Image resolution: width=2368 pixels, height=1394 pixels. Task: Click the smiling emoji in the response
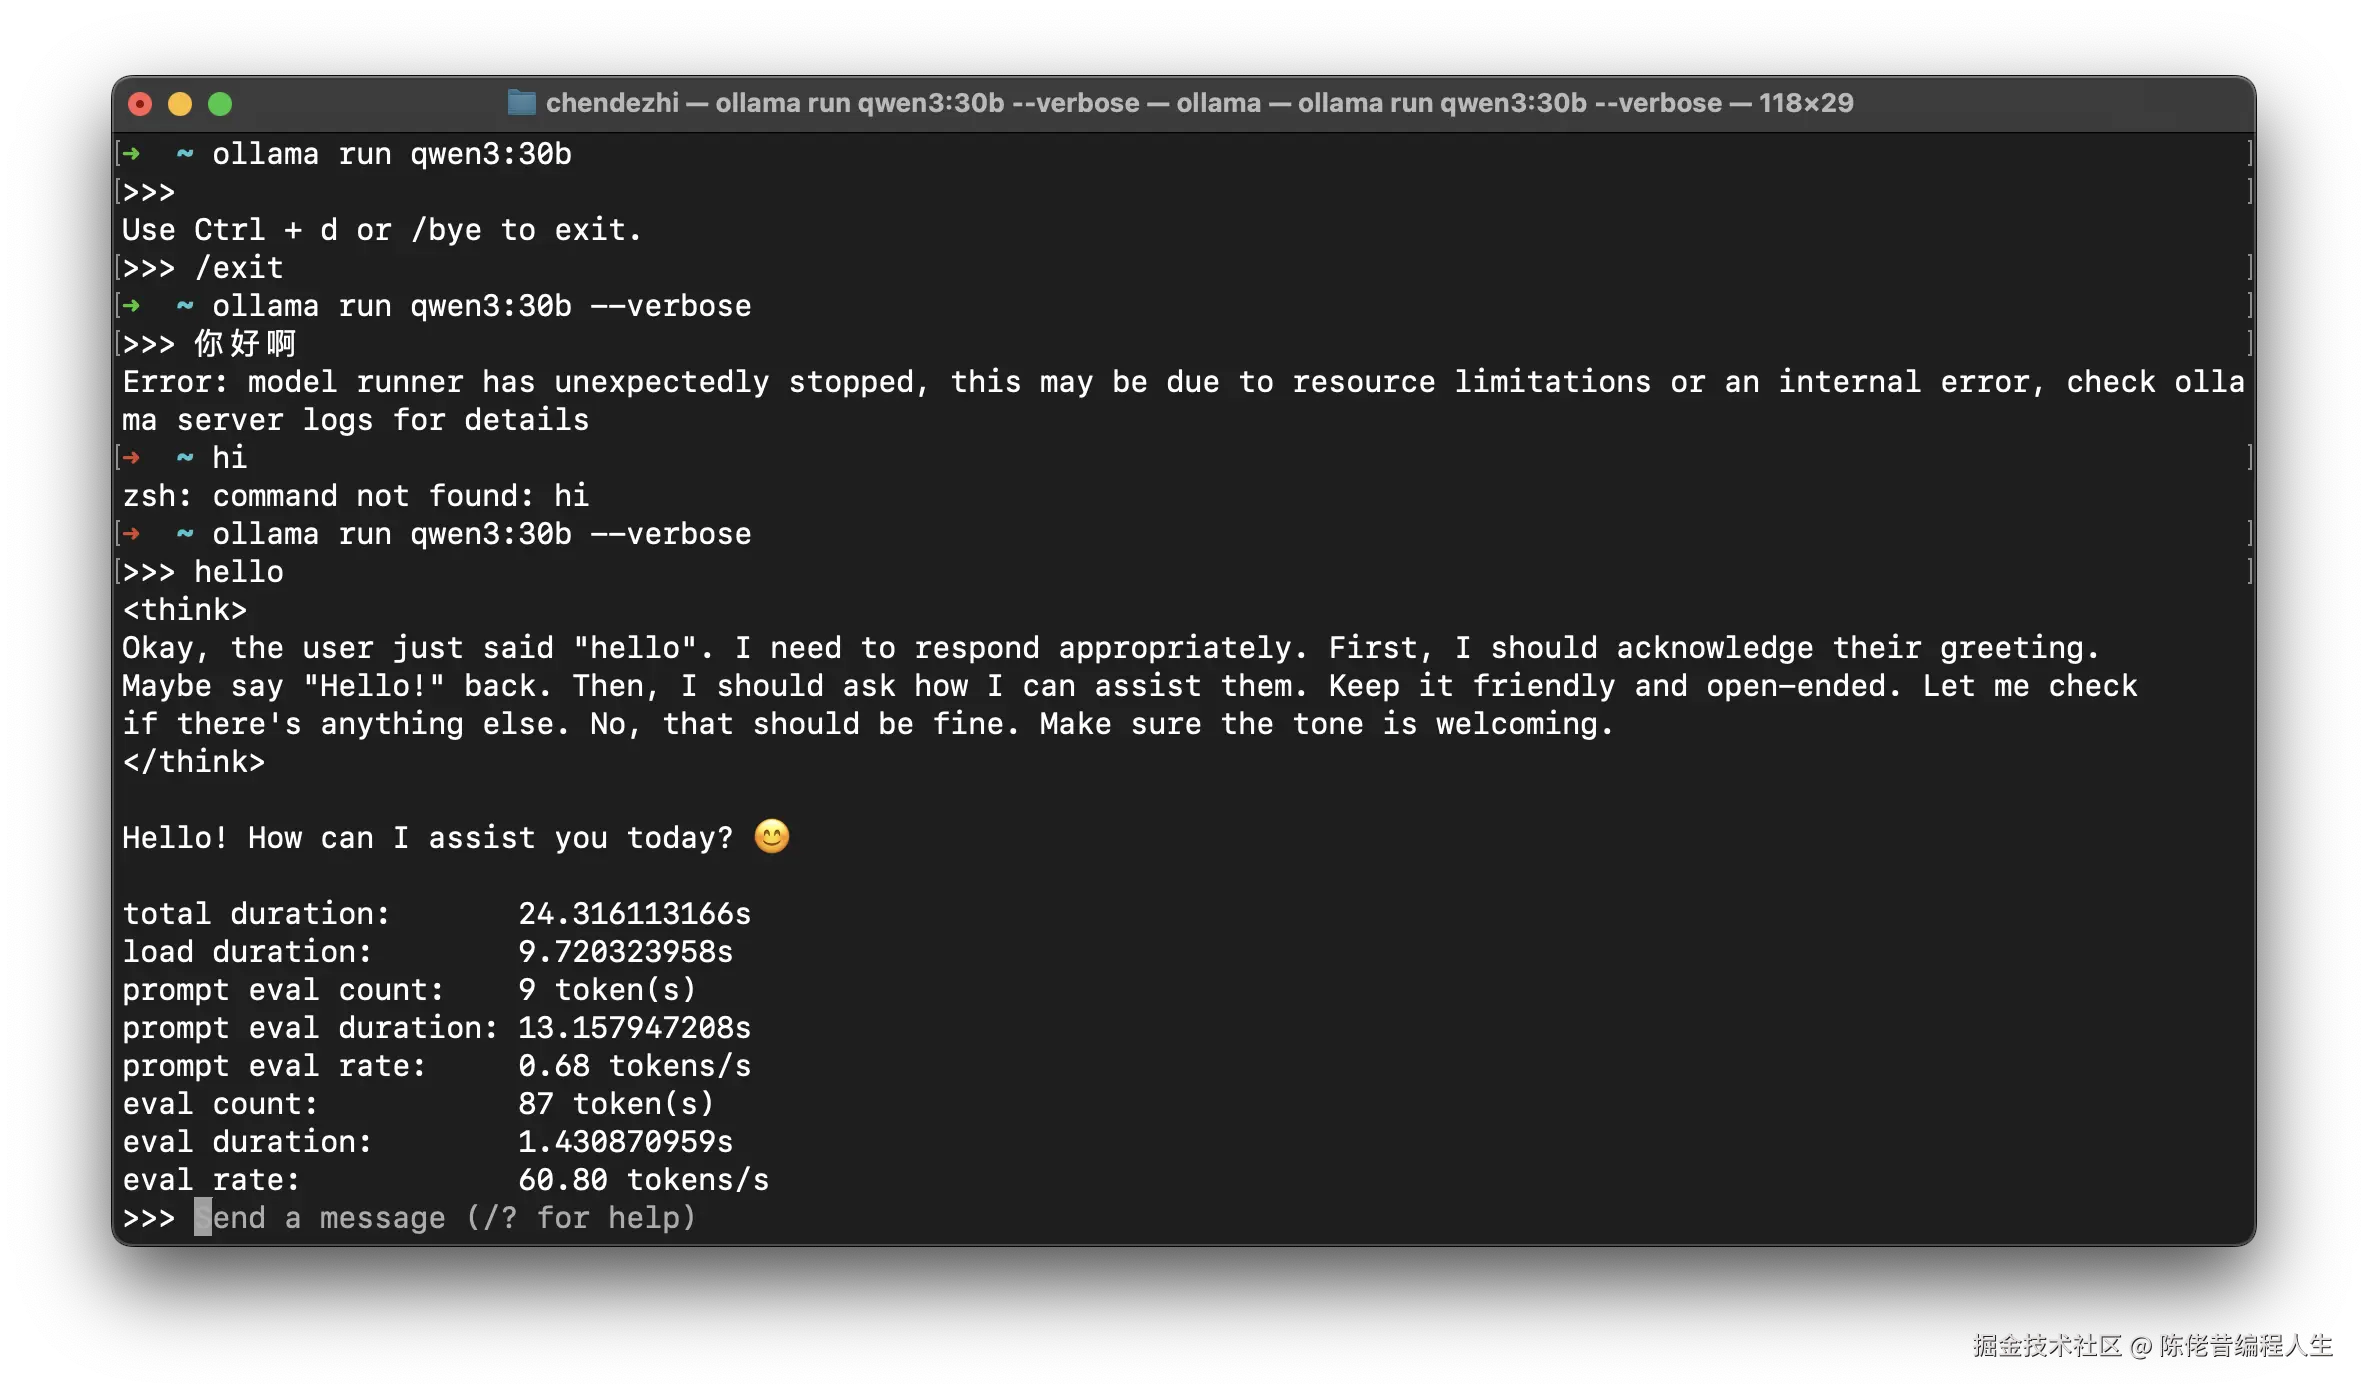tap(771, 836)
